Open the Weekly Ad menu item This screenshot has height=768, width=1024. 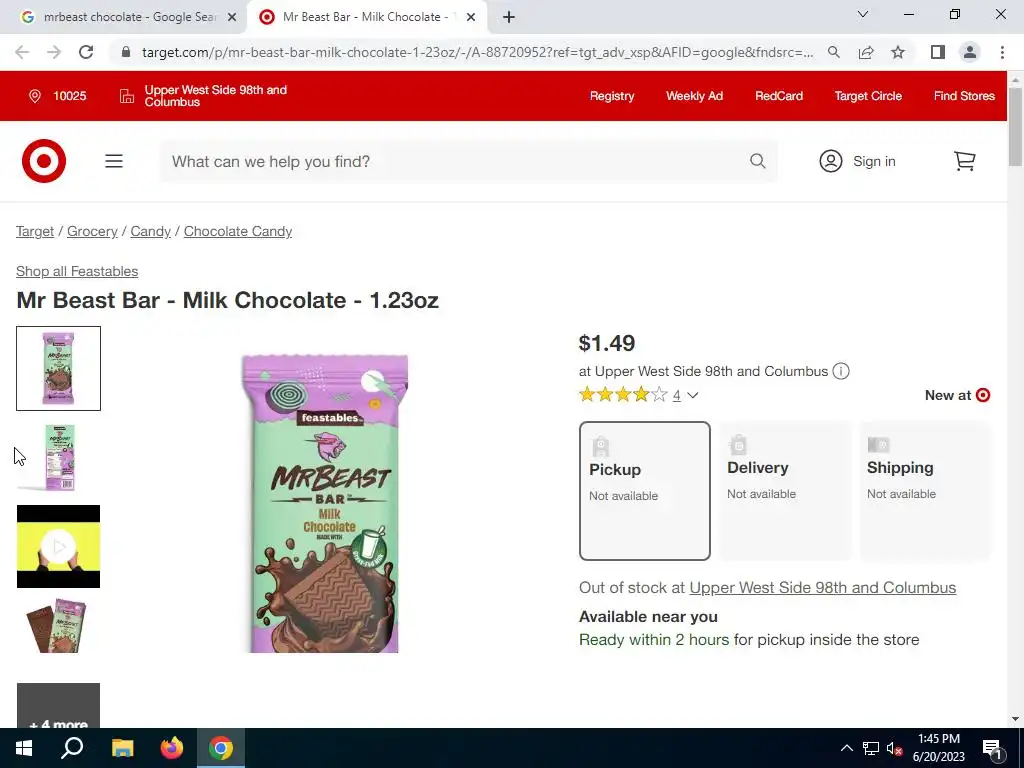click(x=694, y=96)
